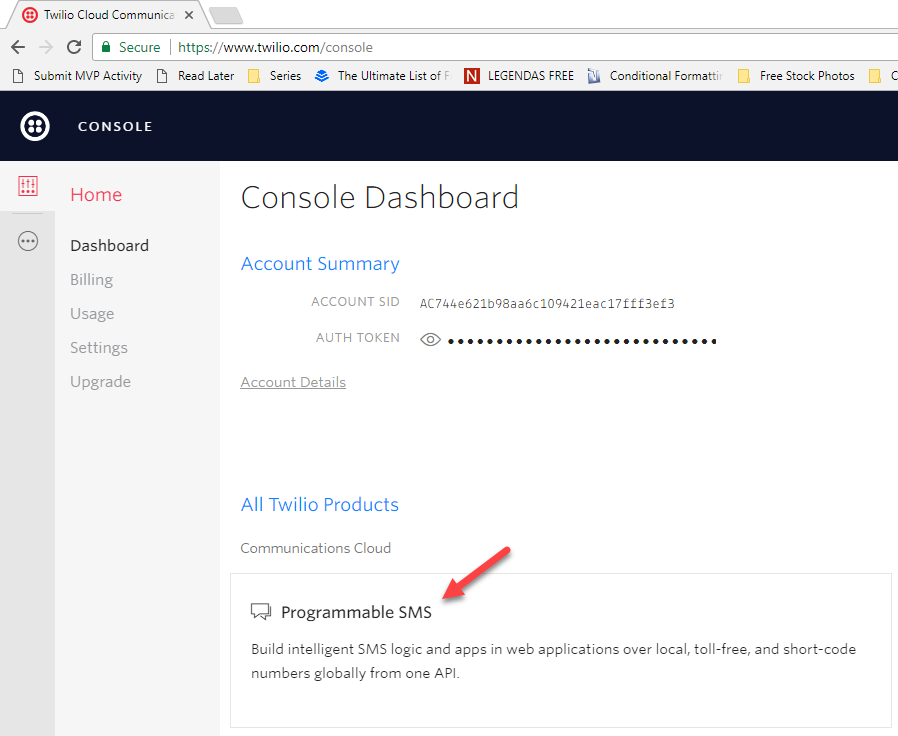Click the Programmable SMS description text
The height and width of the screenshot is (736, 898).
coord(553,661)
